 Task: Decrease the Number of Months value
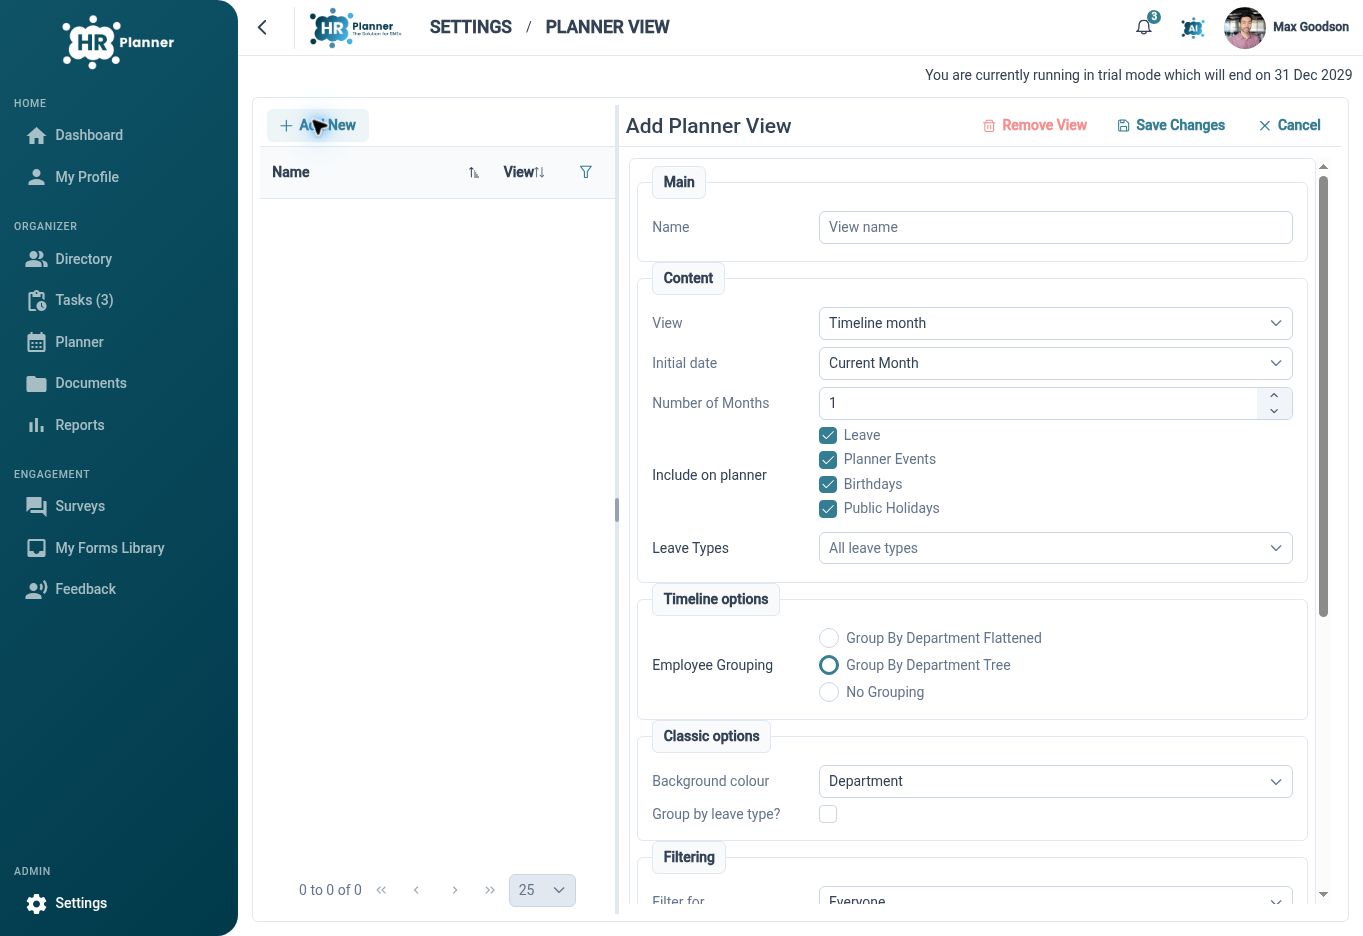(x=1274, y=411)
